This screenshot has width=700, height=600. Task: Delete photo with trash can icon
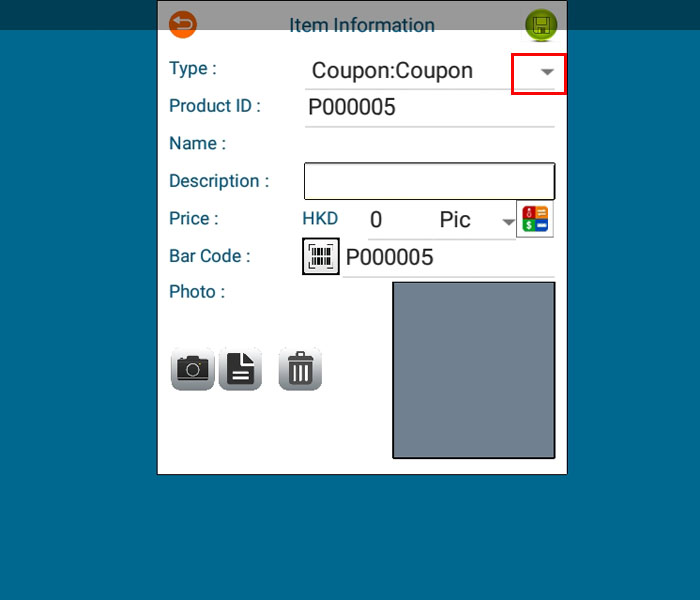[x=300, y=369]
